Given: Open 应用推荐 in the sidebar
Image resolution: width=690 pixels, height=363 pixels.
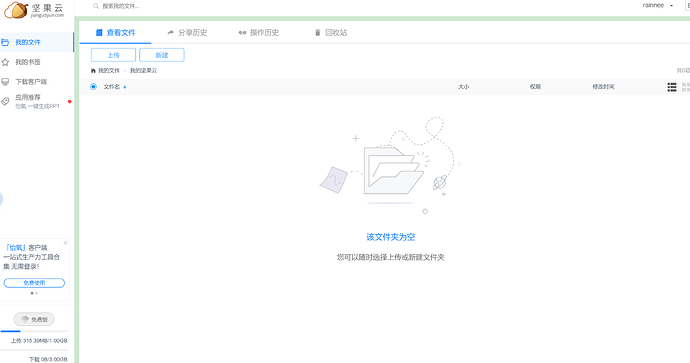Looking at the screenshot, I should point(37,101).
